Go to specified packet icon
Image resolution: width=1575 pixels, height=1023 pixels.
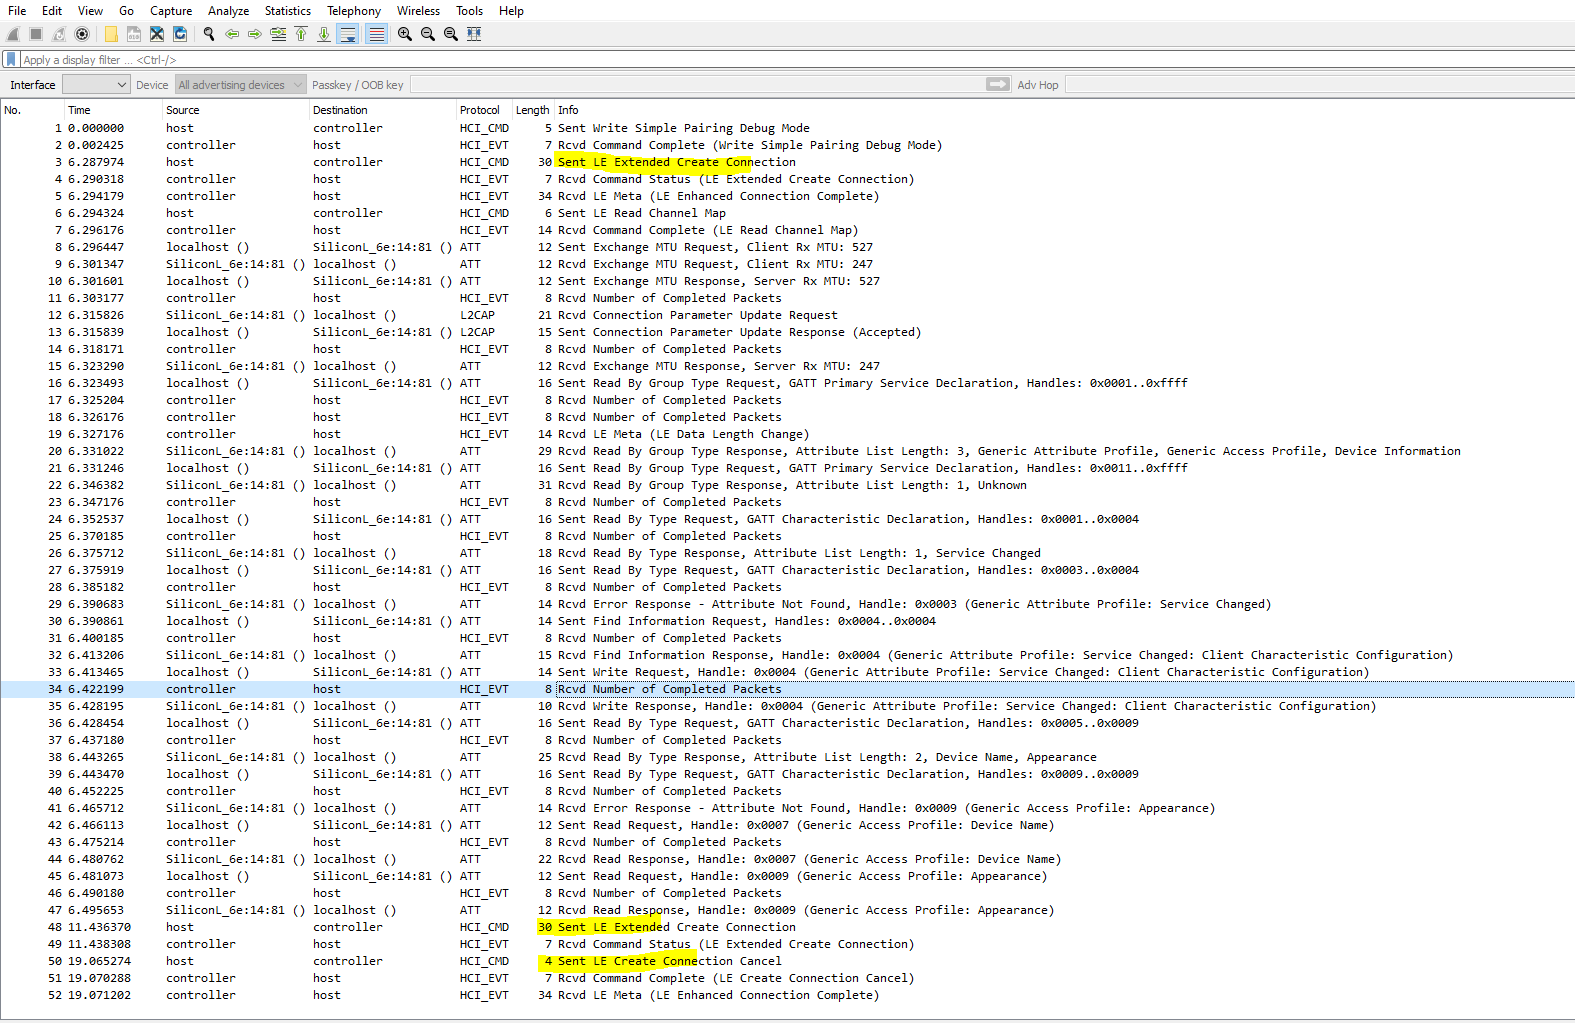tap(278, 34)
